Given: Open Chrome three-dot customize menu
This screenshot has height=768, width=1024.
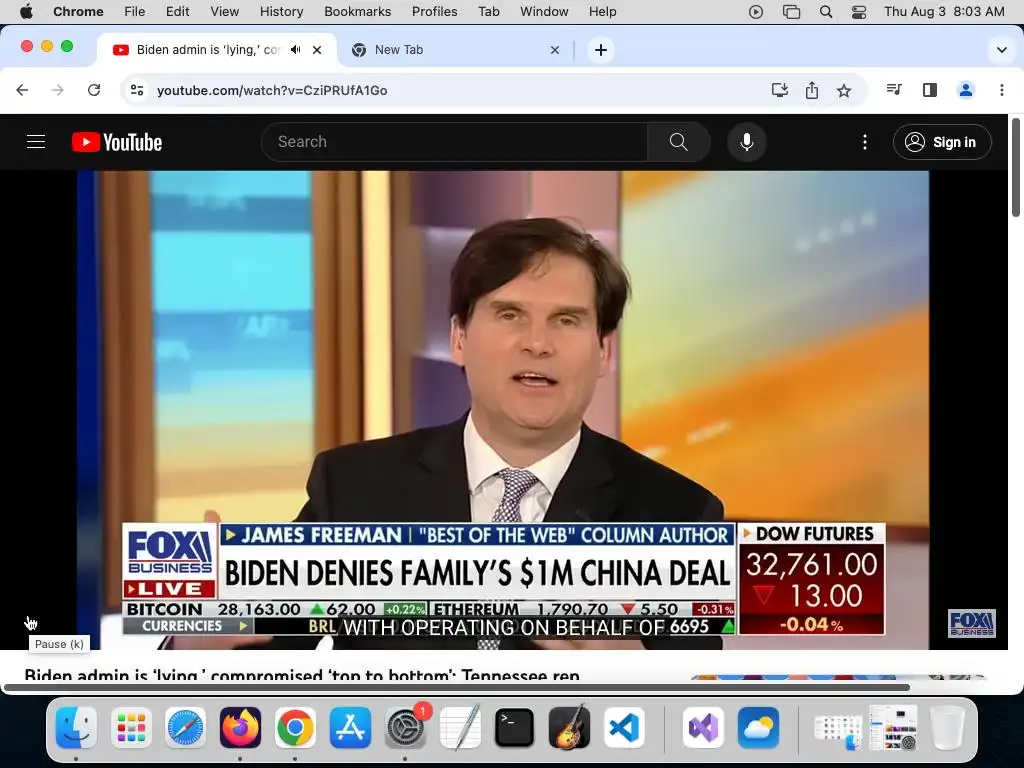Looking at the screenshot, I should [1002, 90].
